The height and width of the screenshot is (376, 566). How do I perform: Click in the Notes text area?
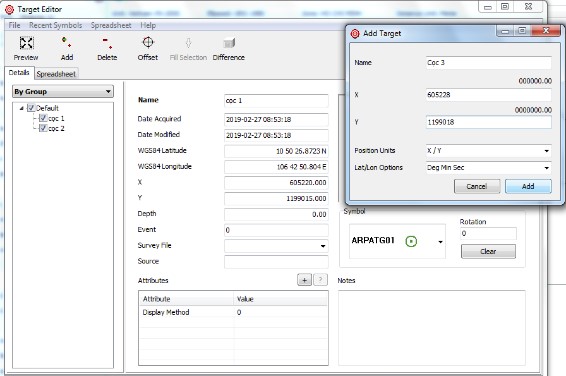[431, 328]
